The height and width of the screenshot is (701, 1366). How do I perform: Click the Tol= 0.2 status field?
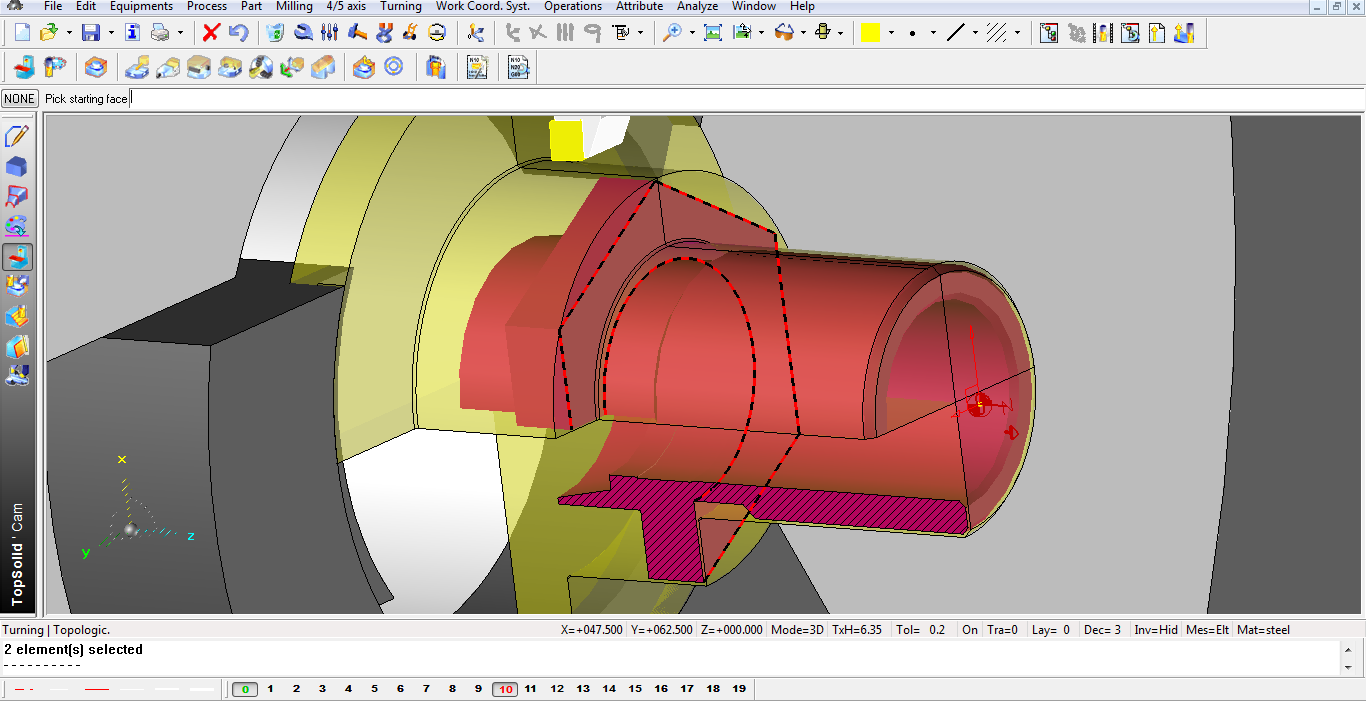[922, 630]
